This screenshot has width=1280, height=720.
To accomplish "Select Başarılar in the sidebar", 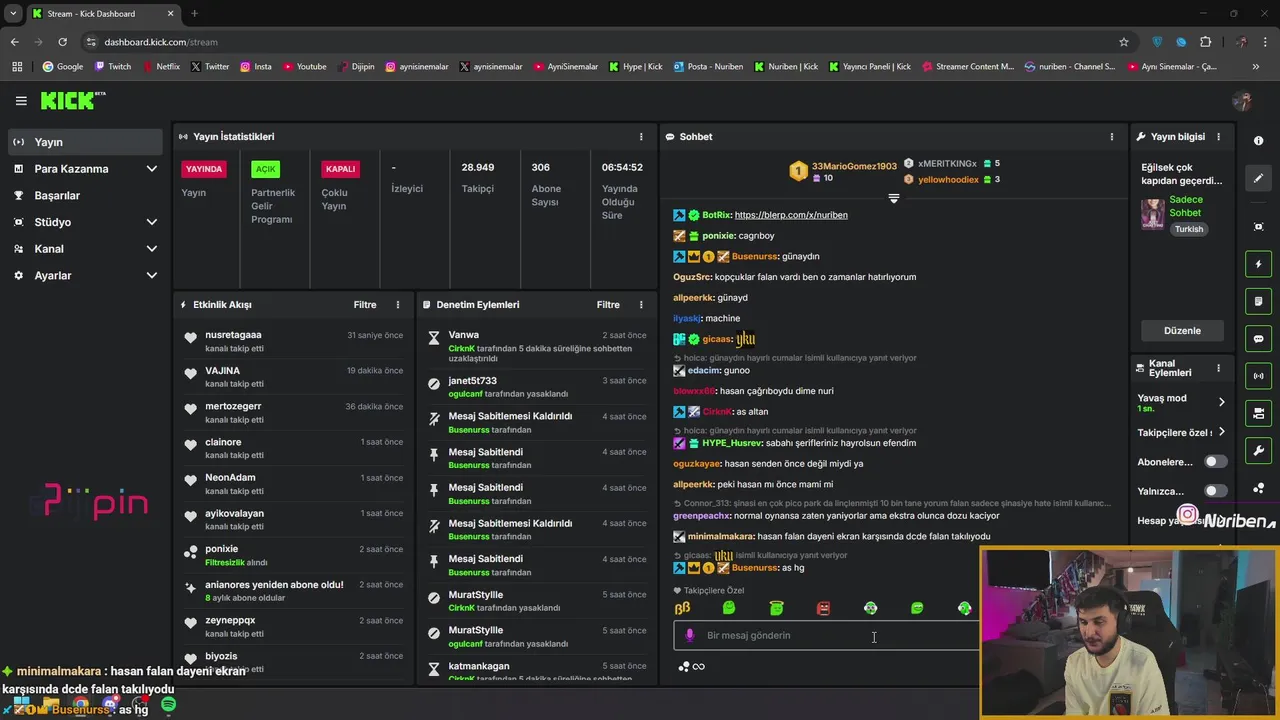I will [85, 196].
